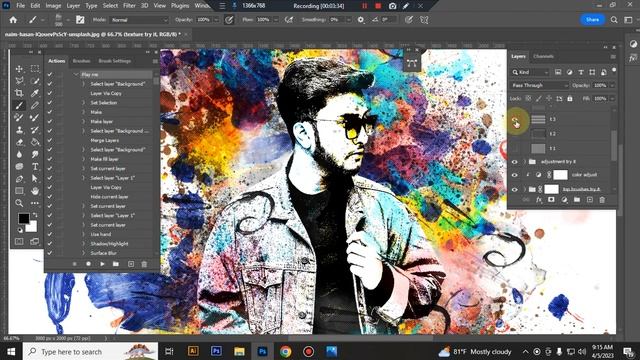Hide the color adjust layer
This screenshot has height=360, width=640.
pyautogui.click(x=515, y=175)
